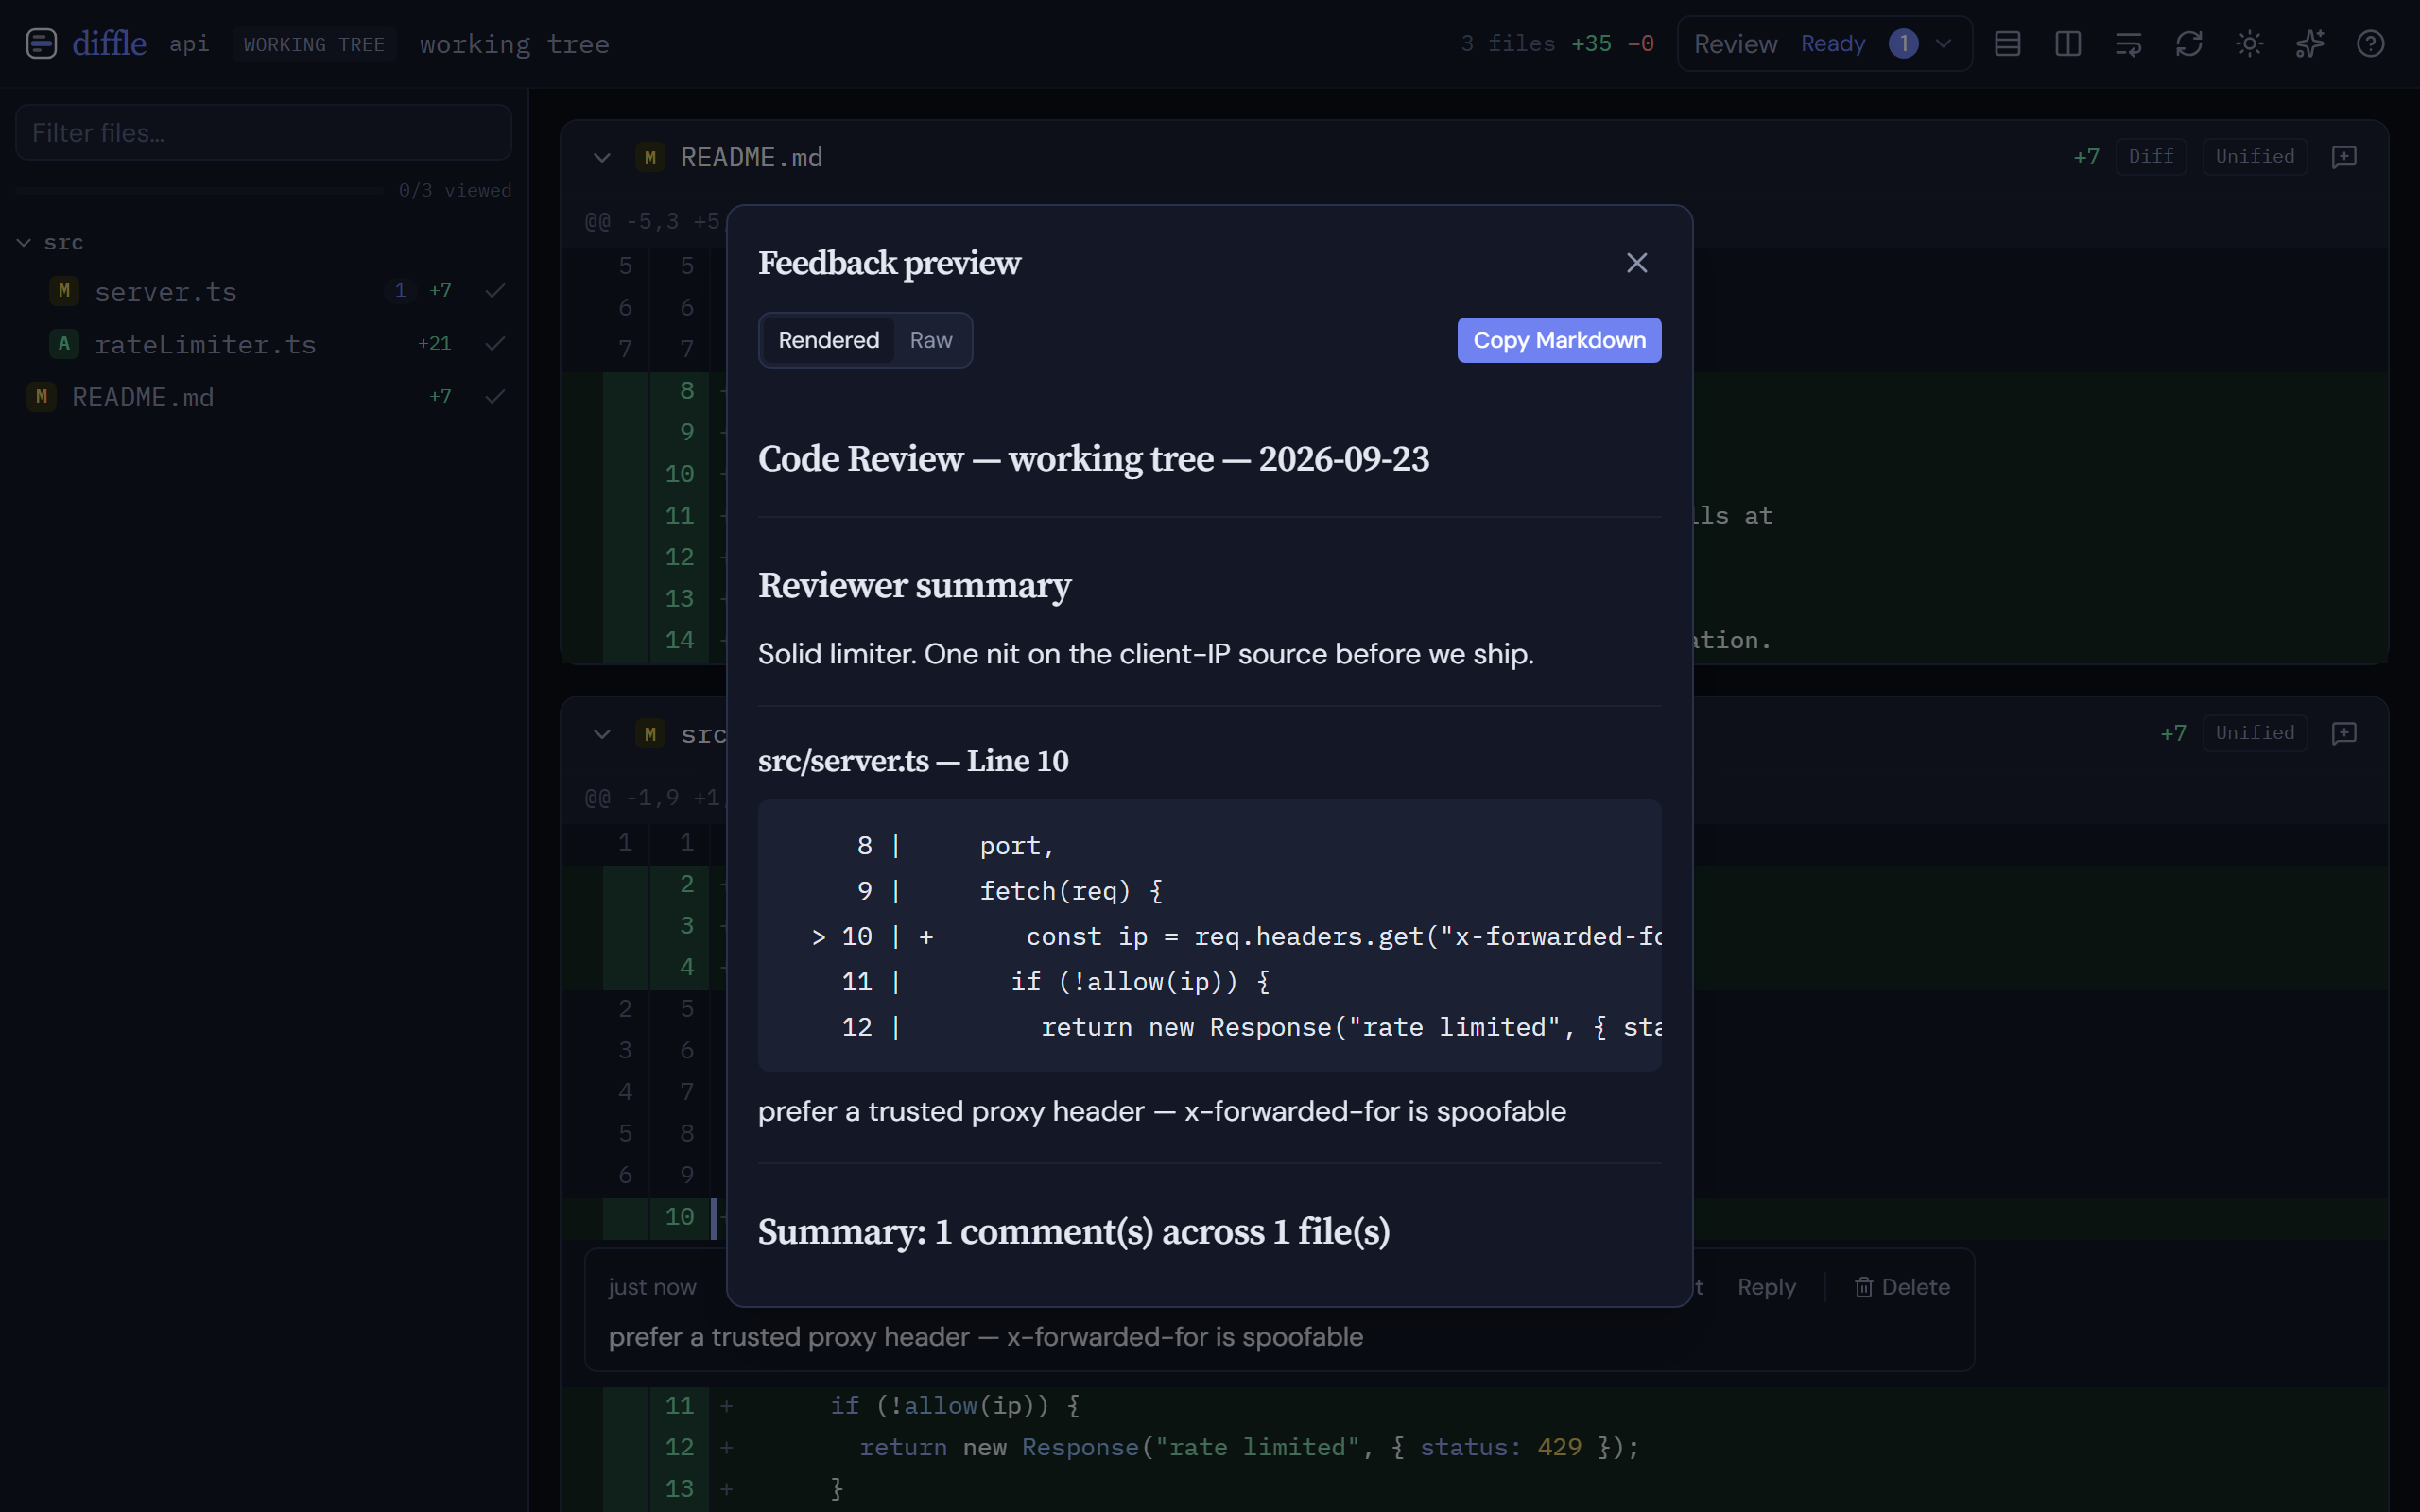Click line number 14 in README.md diff
Viewport: 2420px width, 1512px height.
point(680,640)
